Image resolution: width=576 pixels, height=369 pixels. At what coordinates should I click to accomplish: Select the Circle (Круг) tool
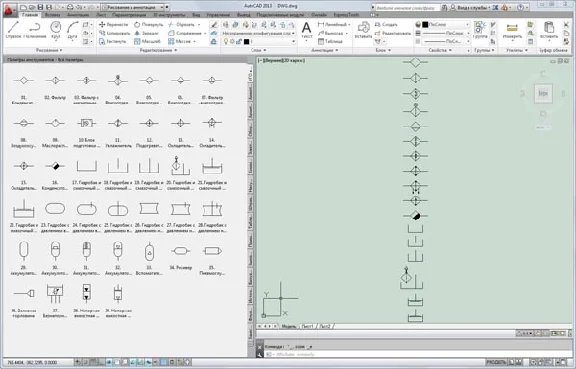coord(55,30)
